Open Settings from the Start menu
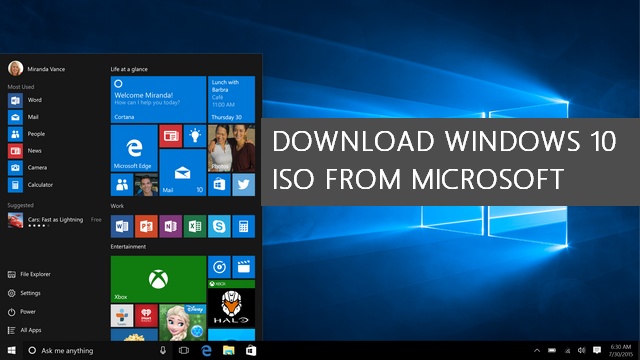640x360 pixels. pos(24,293)
